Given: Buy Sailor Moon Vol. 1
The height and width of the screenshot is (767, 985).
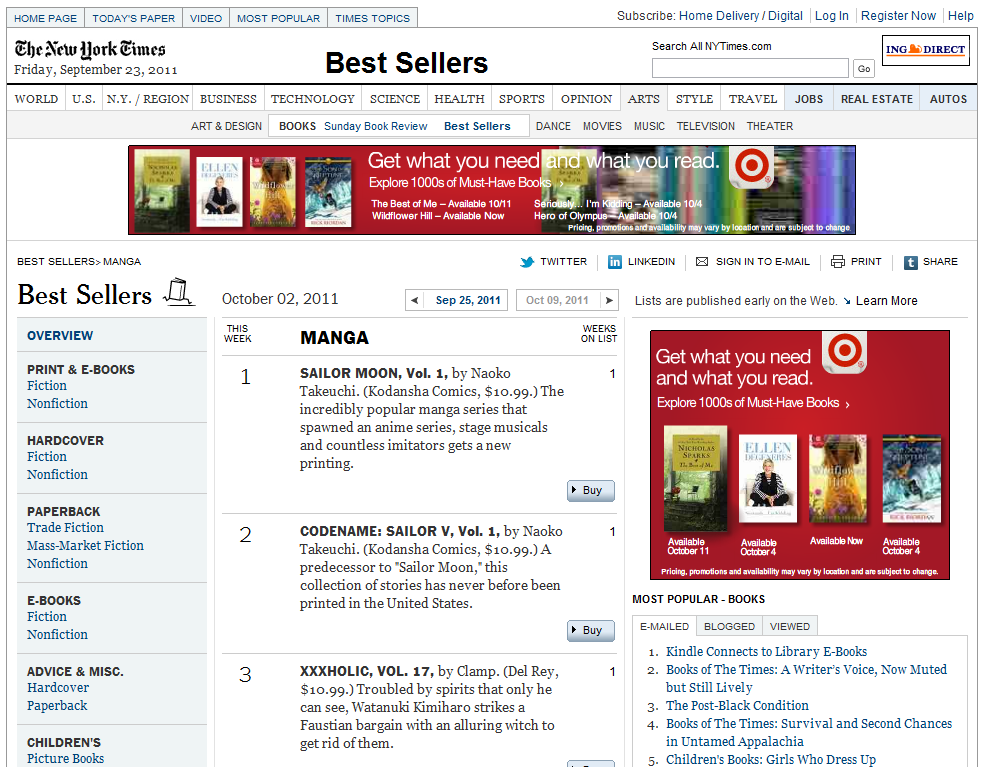Looking at the screenshot, I should pos(590,491).
